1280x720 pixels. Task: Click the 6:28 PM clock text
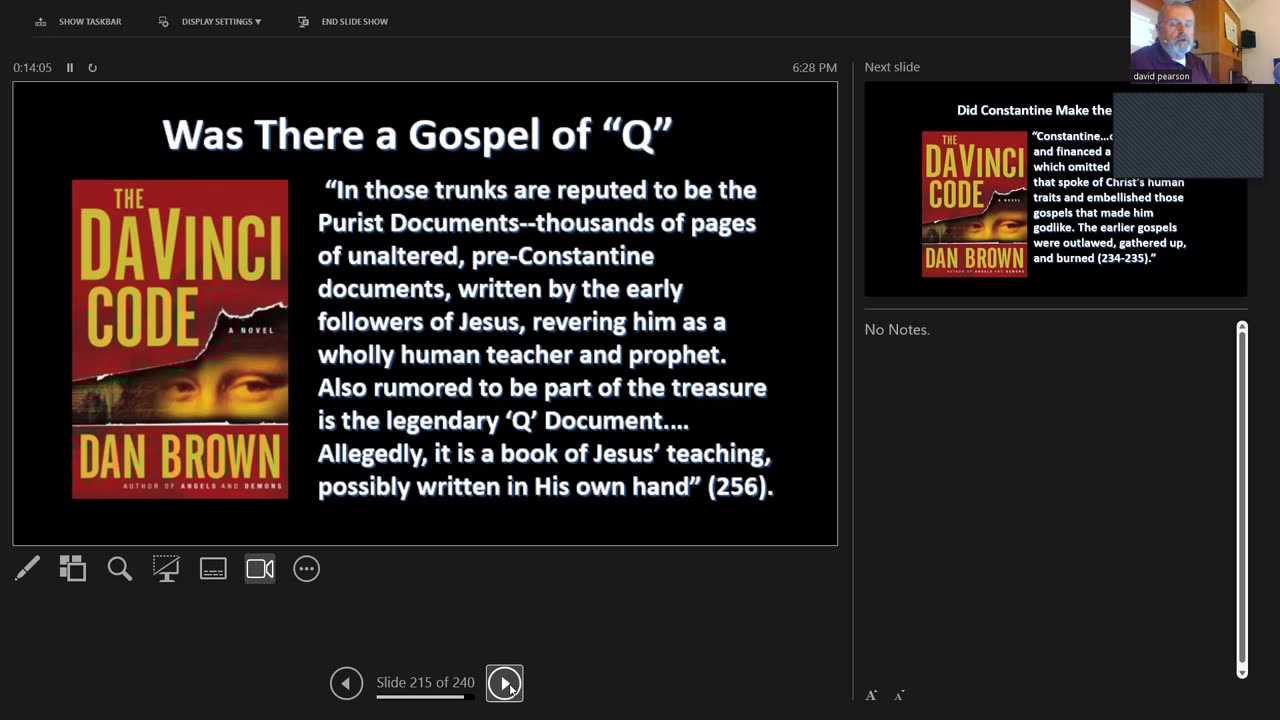pos(814,68)
